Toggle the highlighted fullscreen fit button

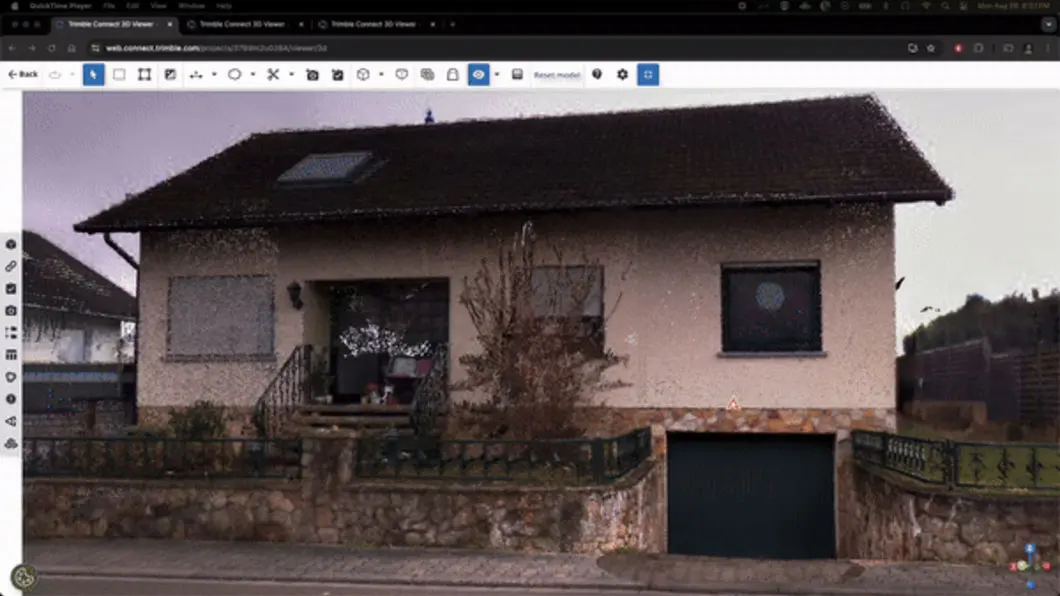[x=648, y=75]
